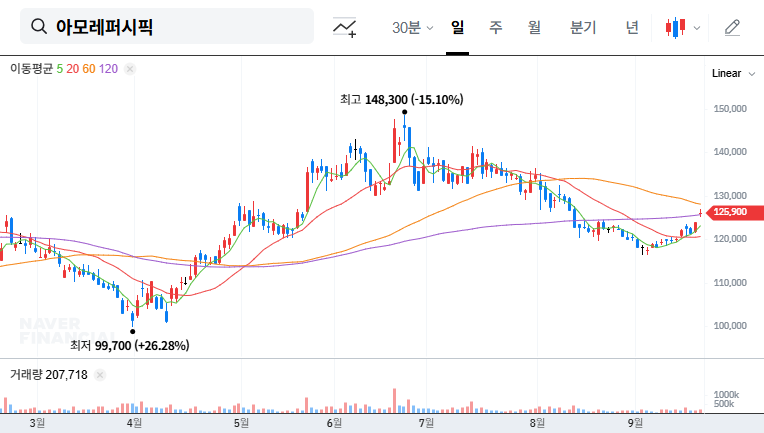Click the 아모레퍼시픽 search field

pyautogui.click(x=167, y=26)
